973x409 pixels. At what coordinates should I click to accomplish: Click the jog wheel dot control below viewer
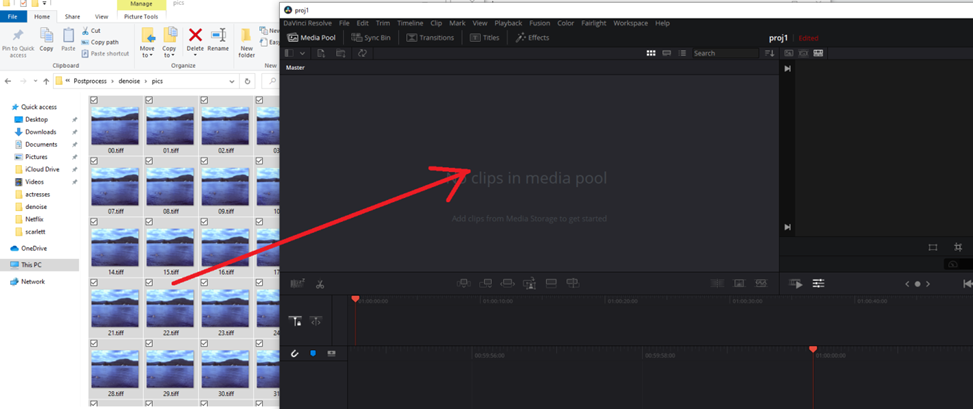click(x=917, y=284)
